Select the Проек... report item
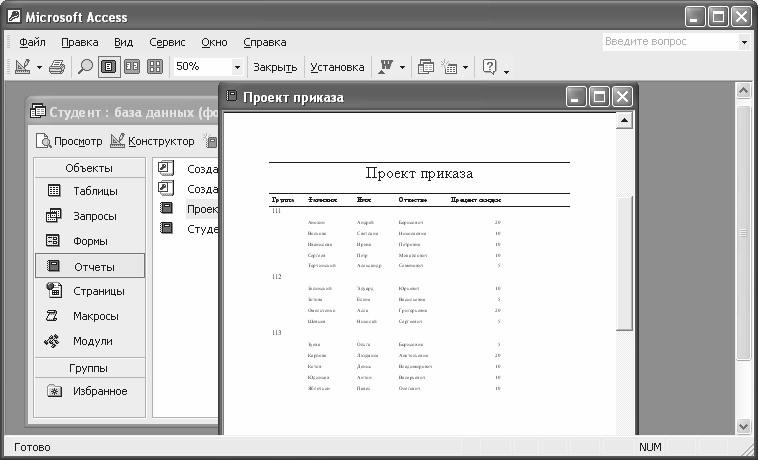Image resolution: width=758 pixels, height=460 pixels. pos(187,209)
